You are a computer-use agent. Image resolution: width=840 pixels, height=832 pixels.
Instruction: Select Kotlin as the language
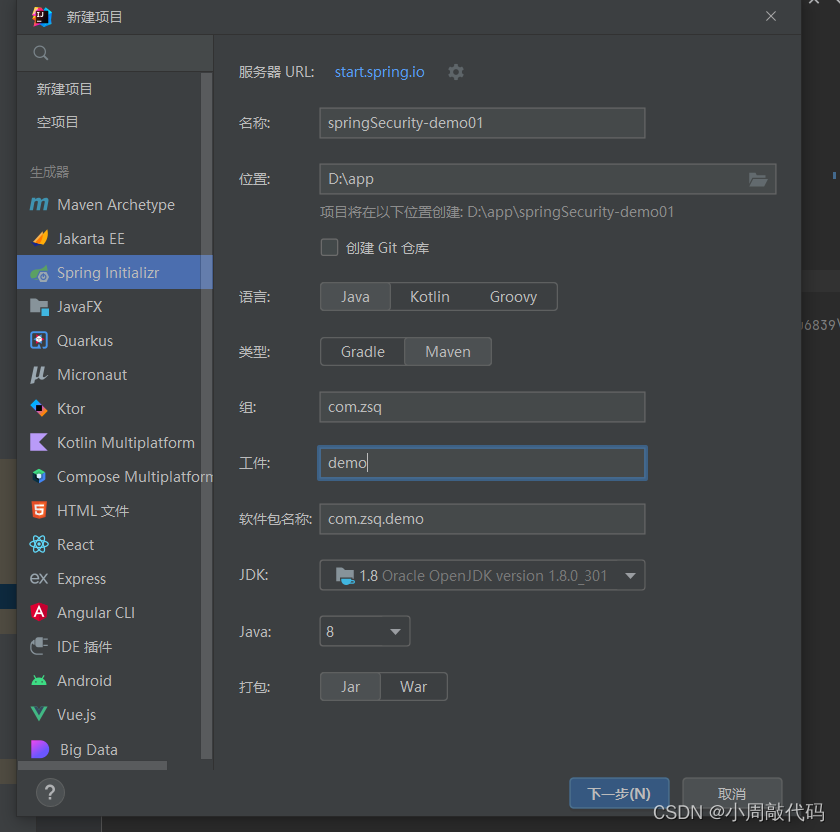(x=430, y=297)
